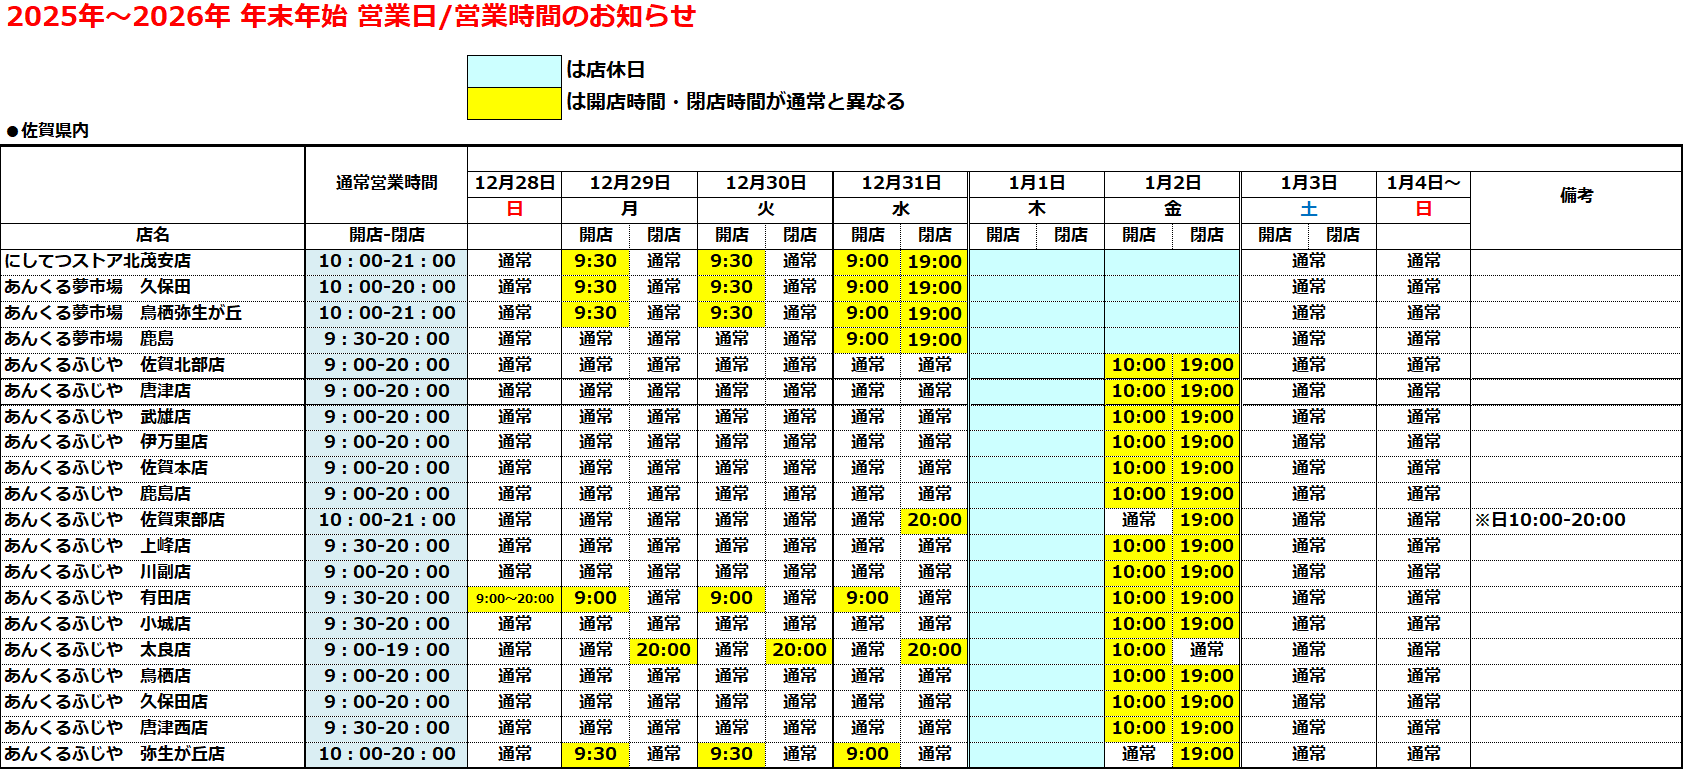The image size is (1684, 770).
Task: Select the 9:00-19:00 regular hours cell
Action: (386, 650)
